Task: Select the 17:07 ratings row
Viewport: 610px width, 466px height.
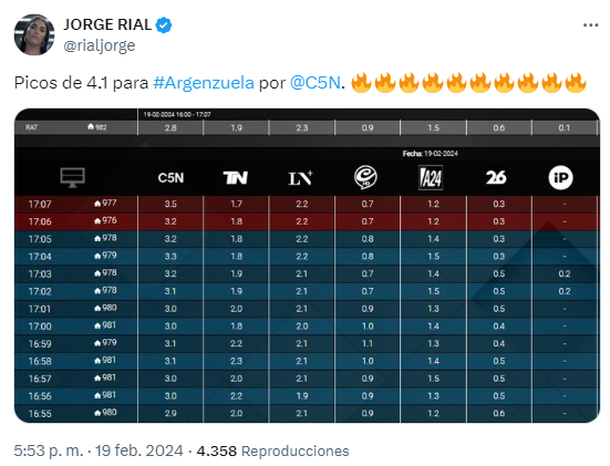Action: coord(307,204)
